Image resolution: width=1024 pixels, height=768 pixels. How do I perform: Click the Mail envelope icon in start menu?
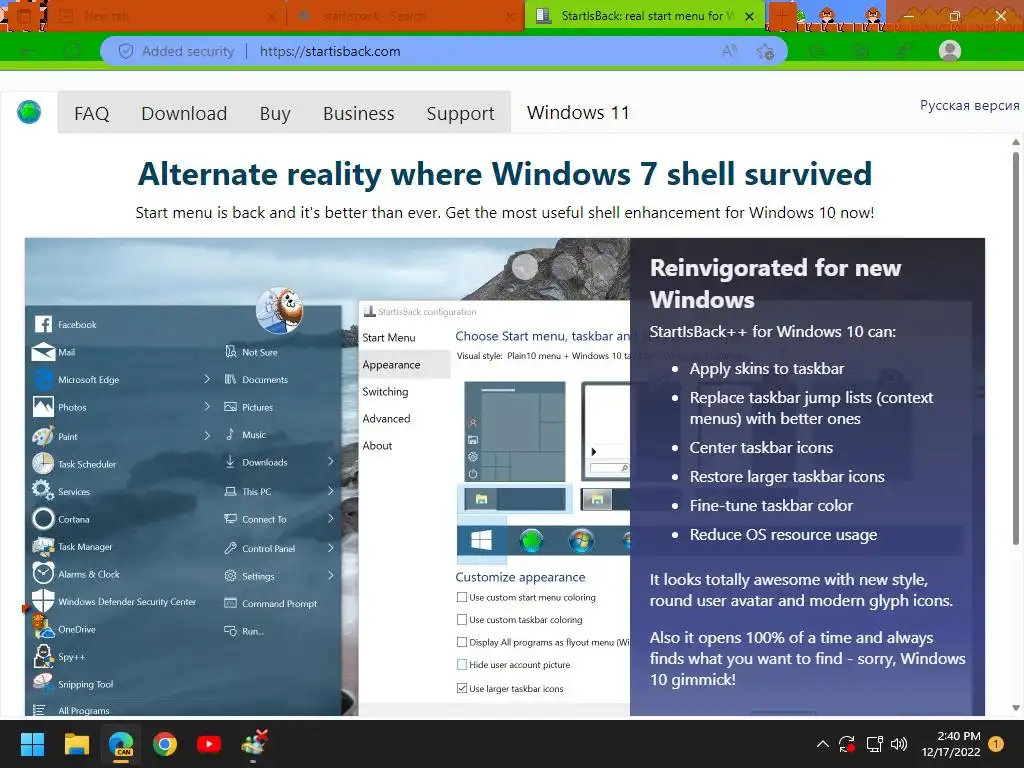43,352
